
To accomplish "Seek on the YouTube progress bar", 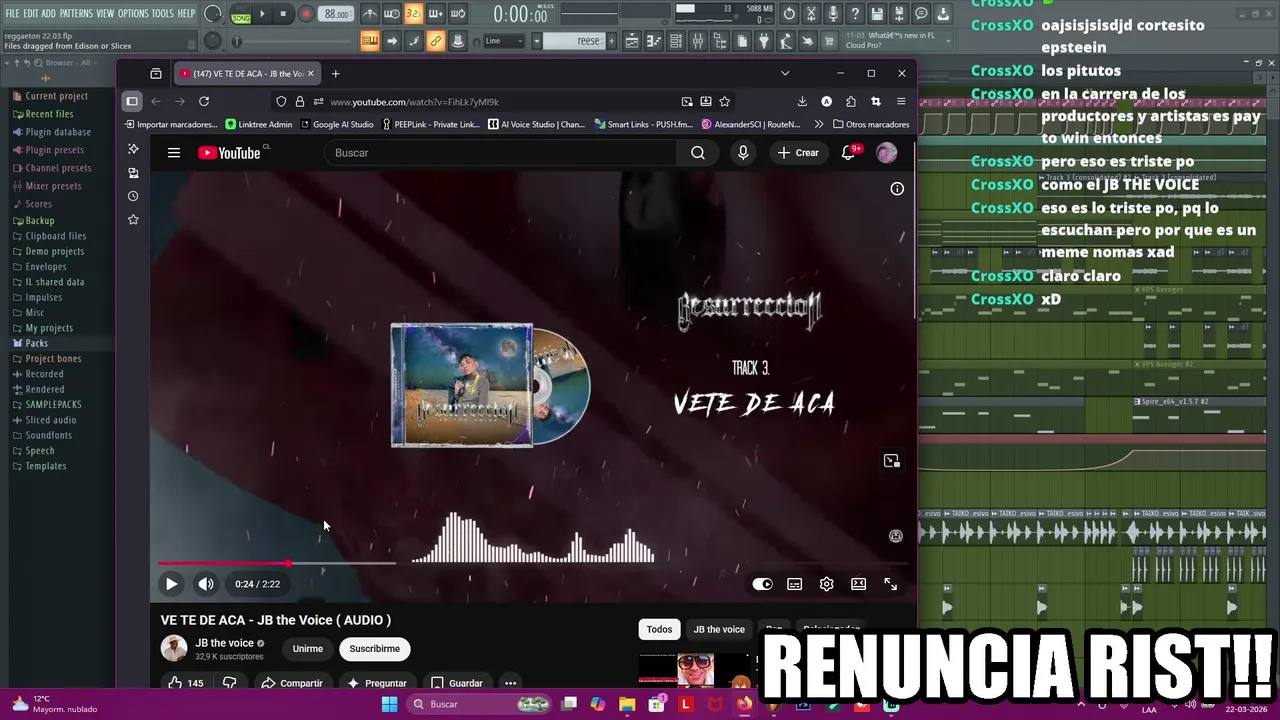I will [x=533, y=564].
